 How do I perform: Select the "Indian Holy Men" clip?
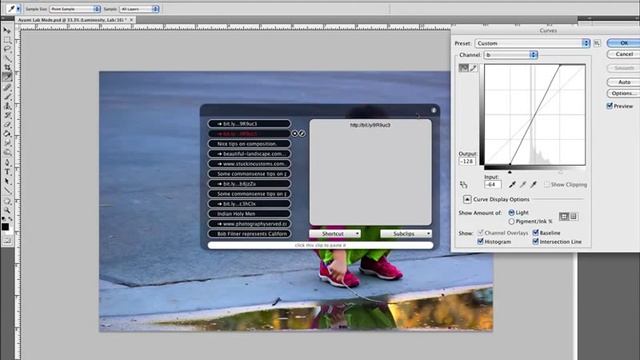[249, 213]
